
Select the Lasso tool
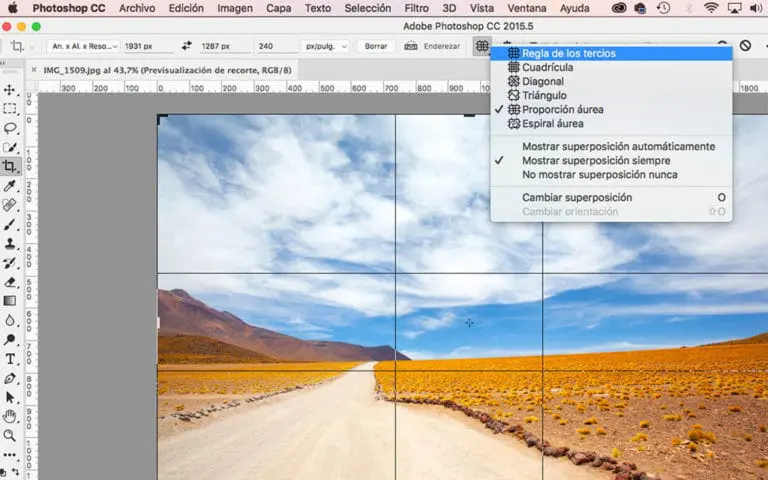[x=9, y=128]
